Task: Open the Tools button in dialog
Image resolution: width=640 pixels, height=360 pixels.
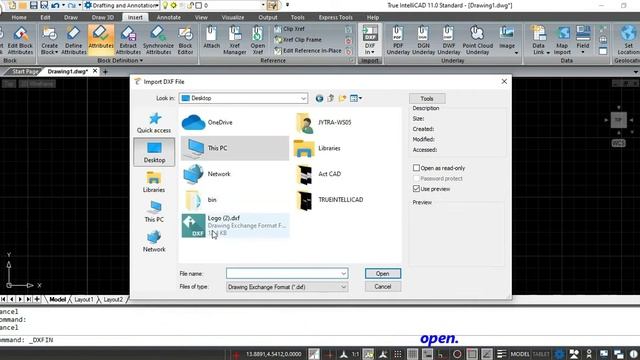Action: pyautogui.click(x=427, y=99)
